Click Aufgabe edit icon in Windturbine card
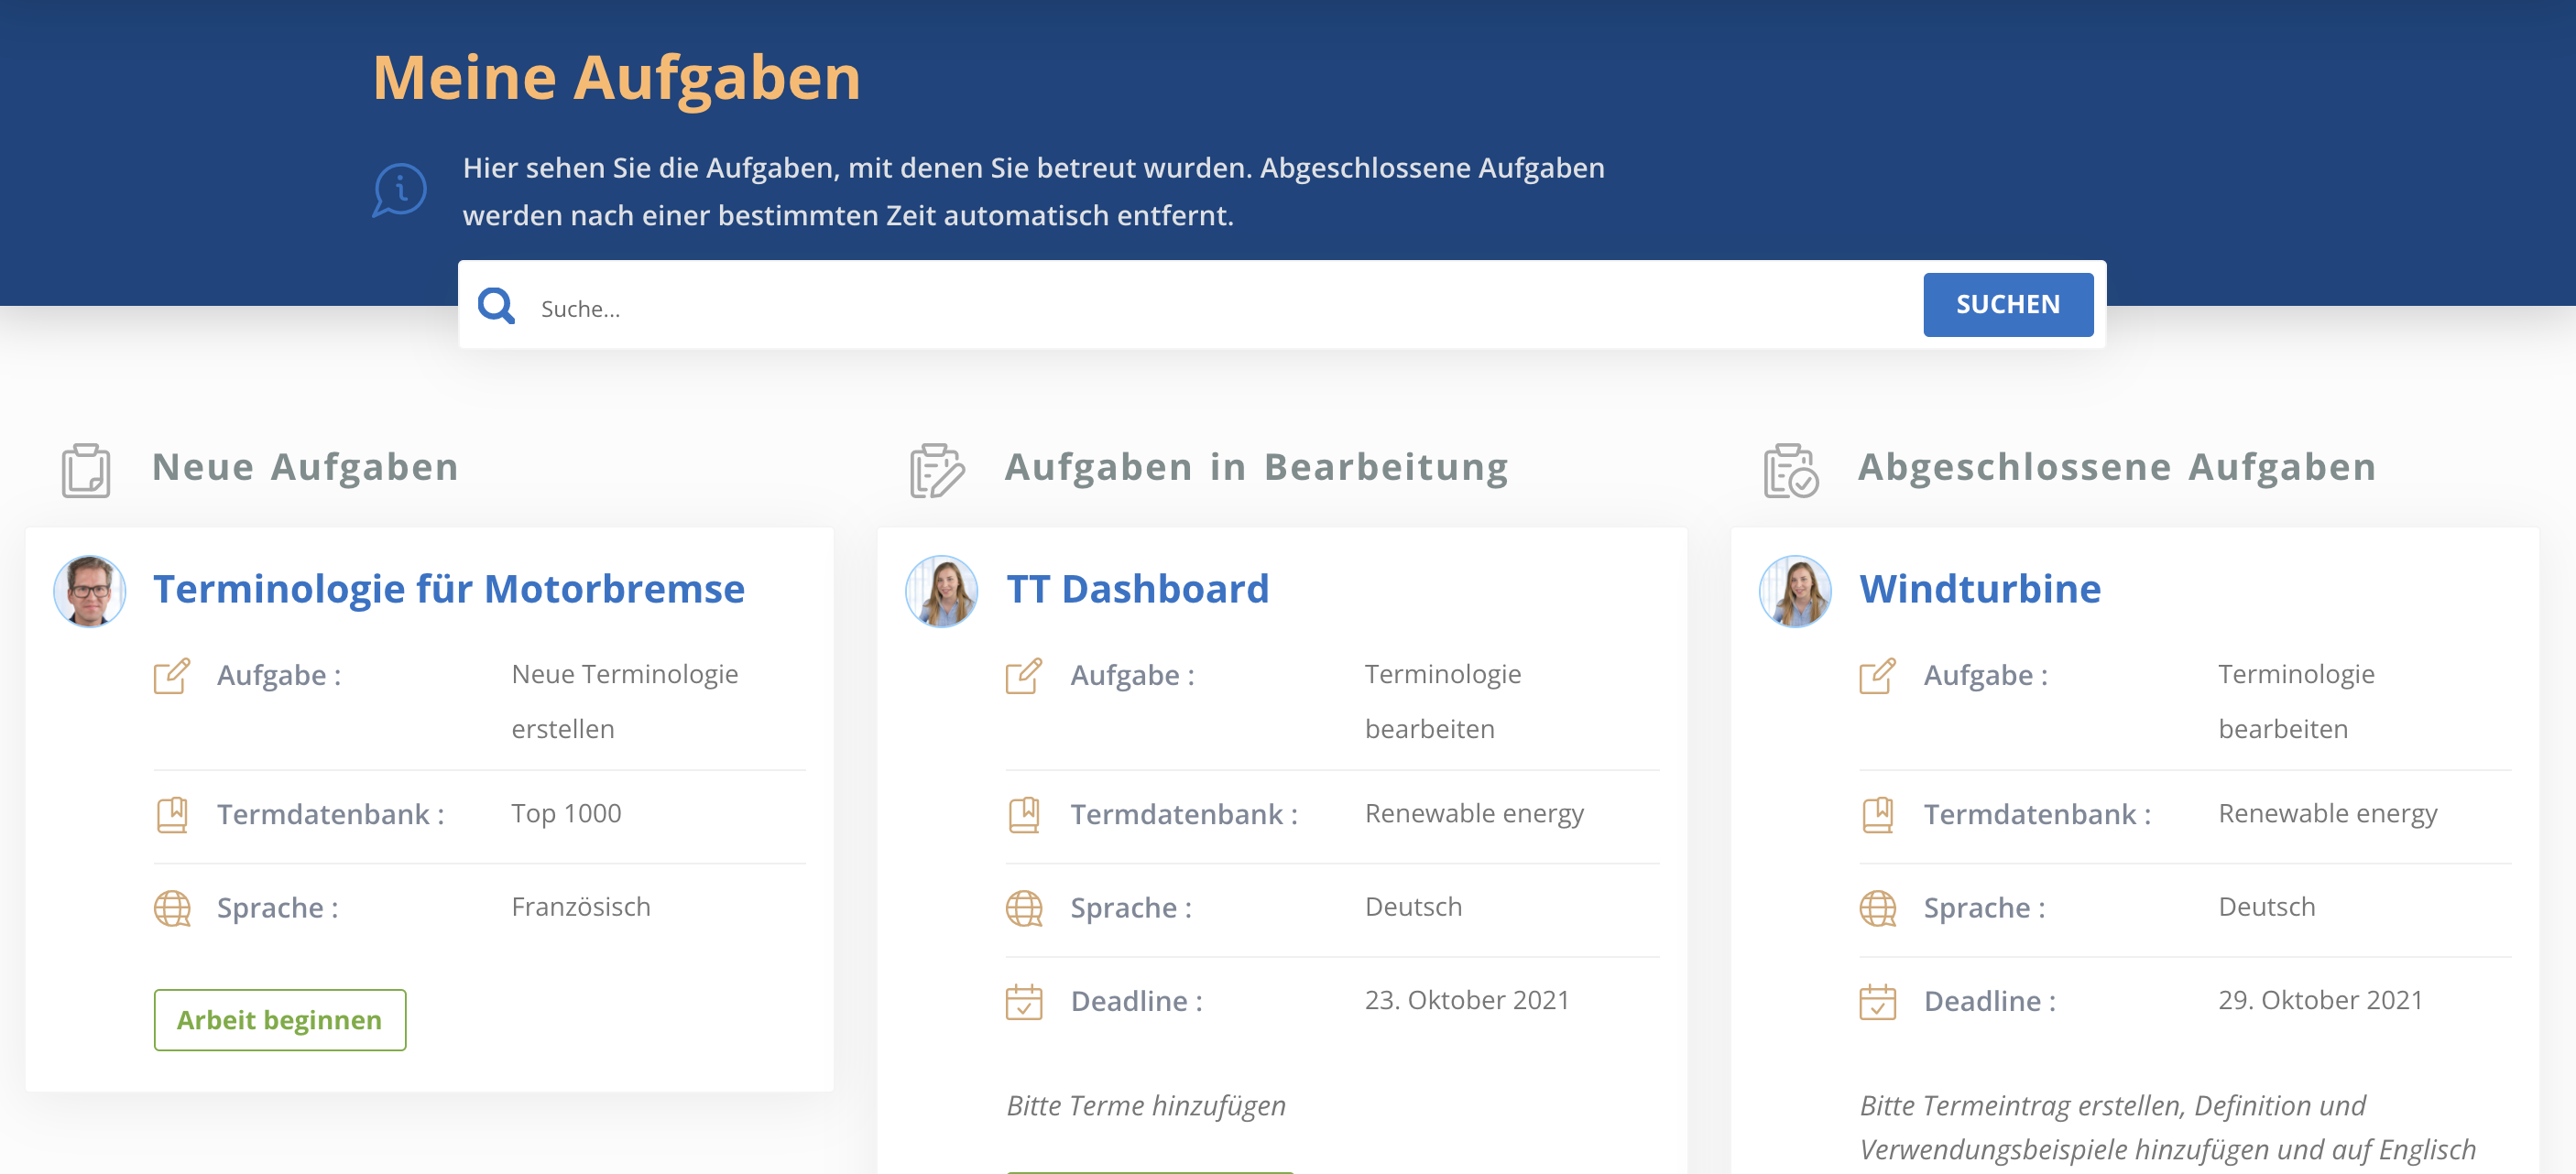Viewport: 2576px width, 1174px height. 1877,675
